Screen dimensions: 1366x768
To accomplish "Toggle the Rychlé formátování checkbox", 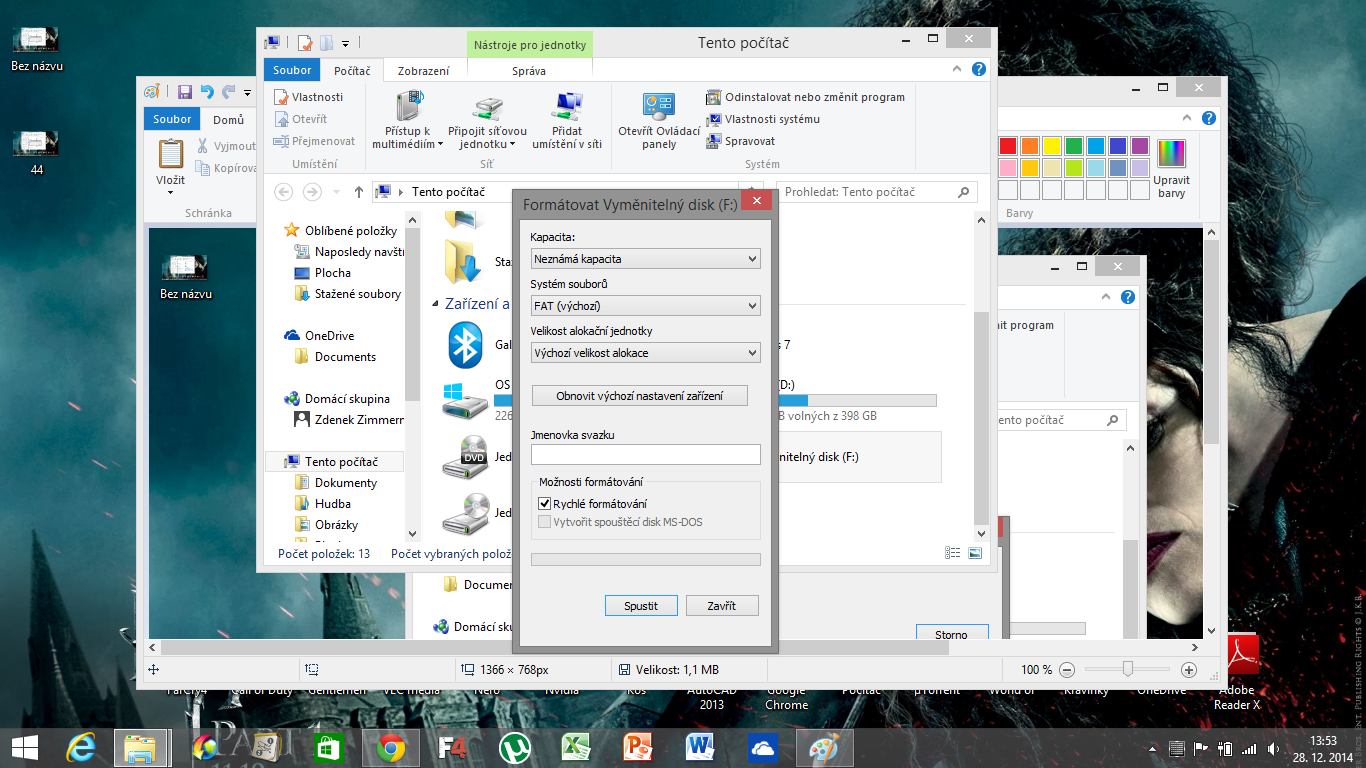I will [x=545, y=504].
